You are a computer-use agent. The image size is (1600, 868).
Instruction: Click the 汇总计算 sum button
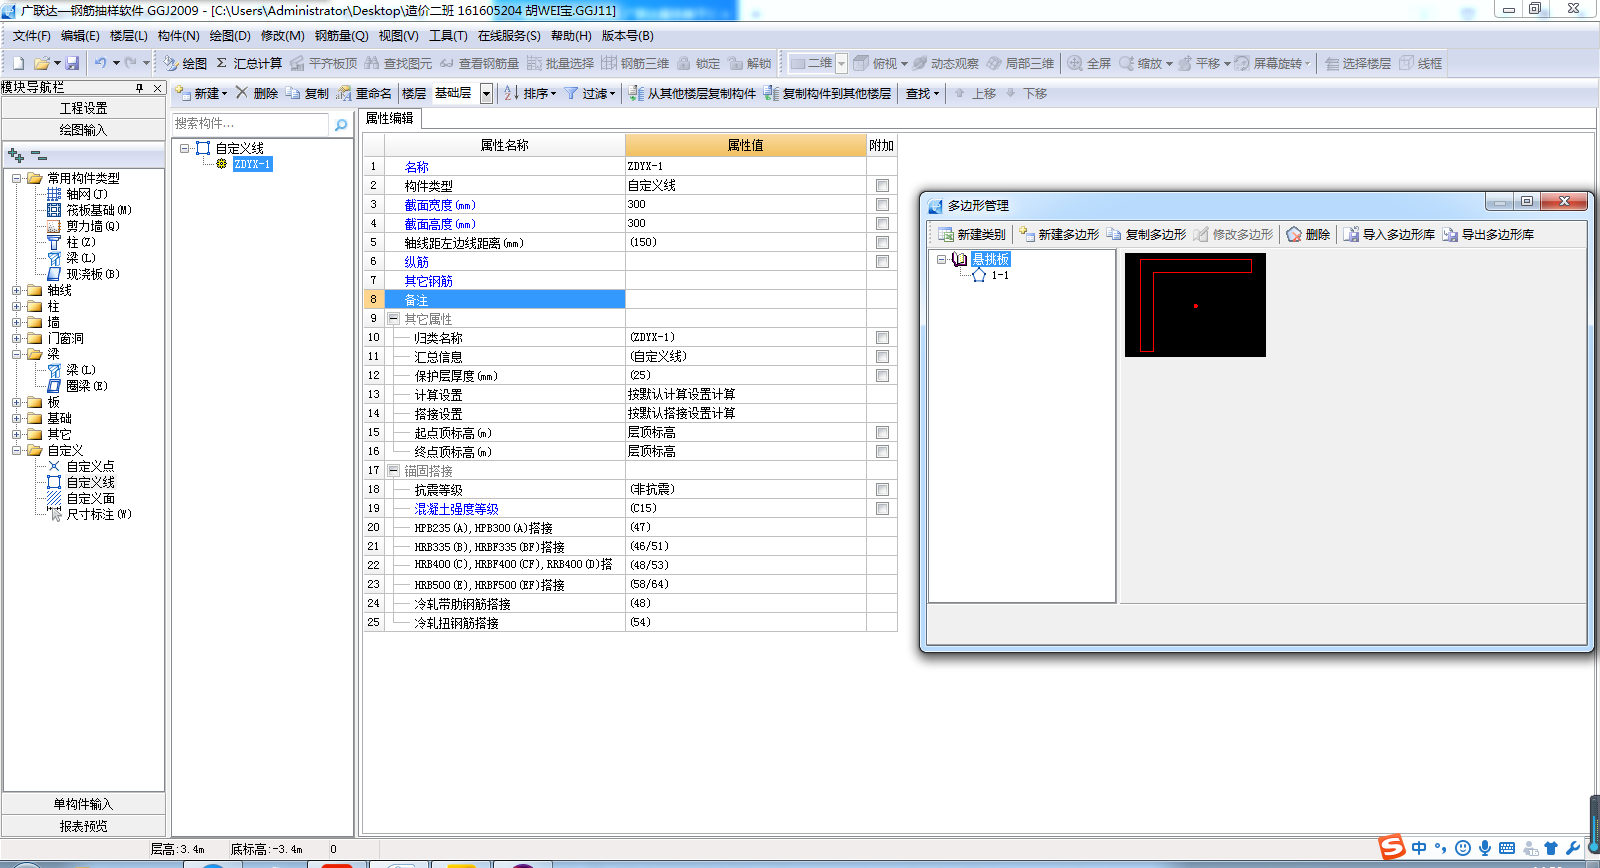[x=249, y=63]
